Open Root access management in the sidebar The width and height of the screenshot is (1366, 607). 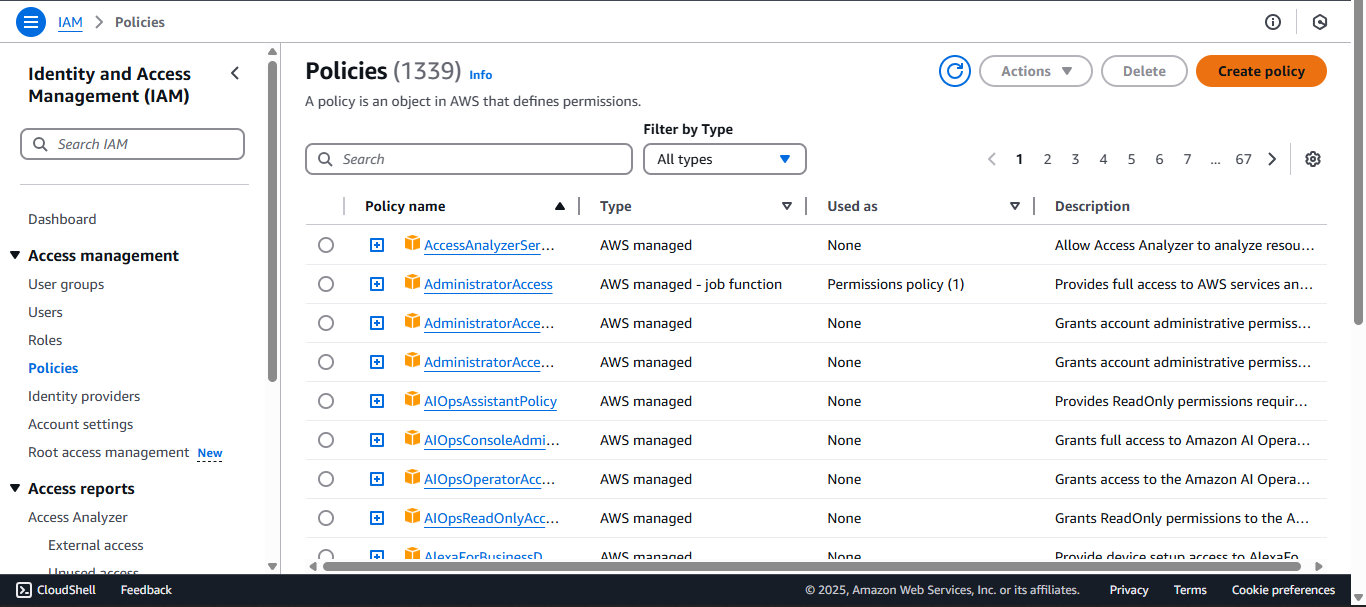[108, 452]
